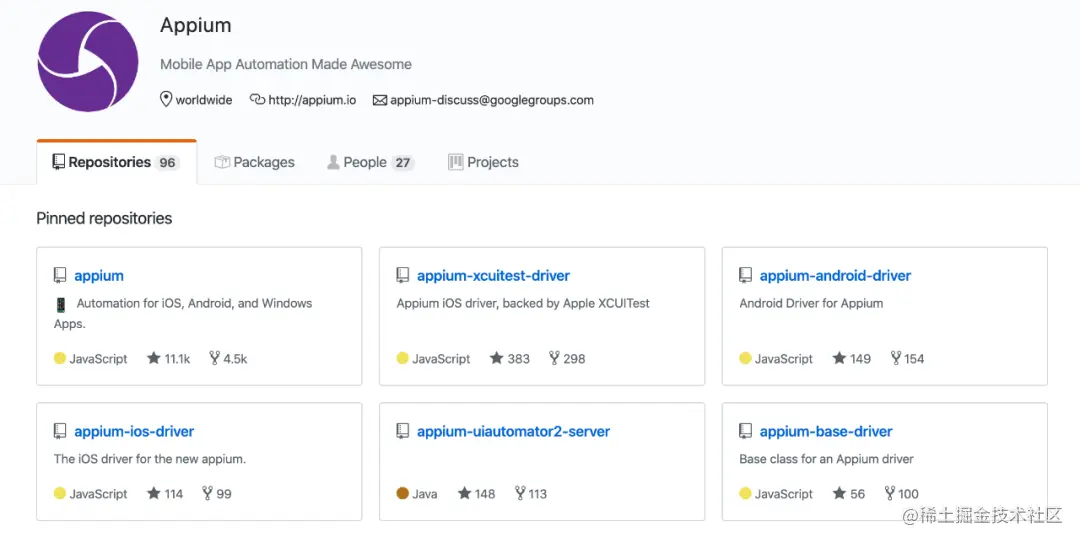
Task: Click the fork icon showing 99
Action: pyautogui.click(x=207, y=493)
